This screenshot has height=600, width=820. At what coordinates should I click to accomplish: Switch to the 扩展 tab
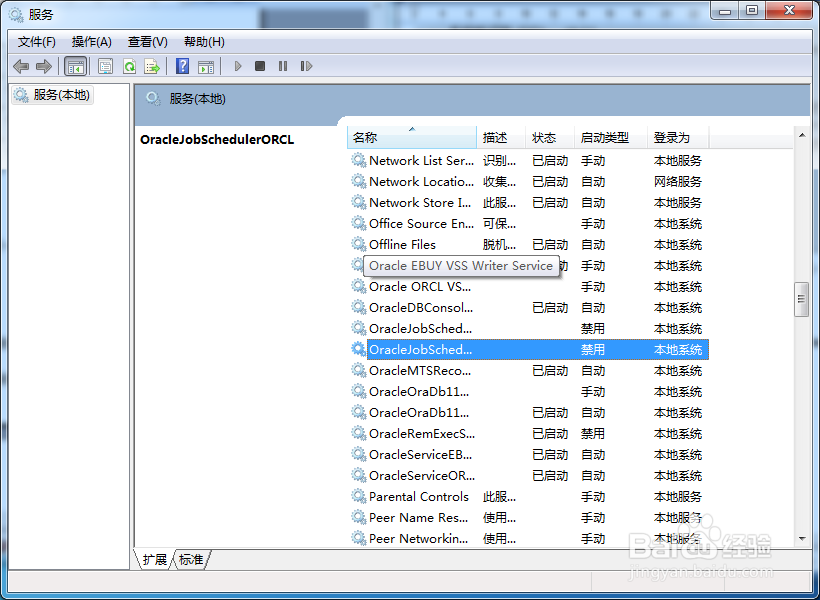154,559
